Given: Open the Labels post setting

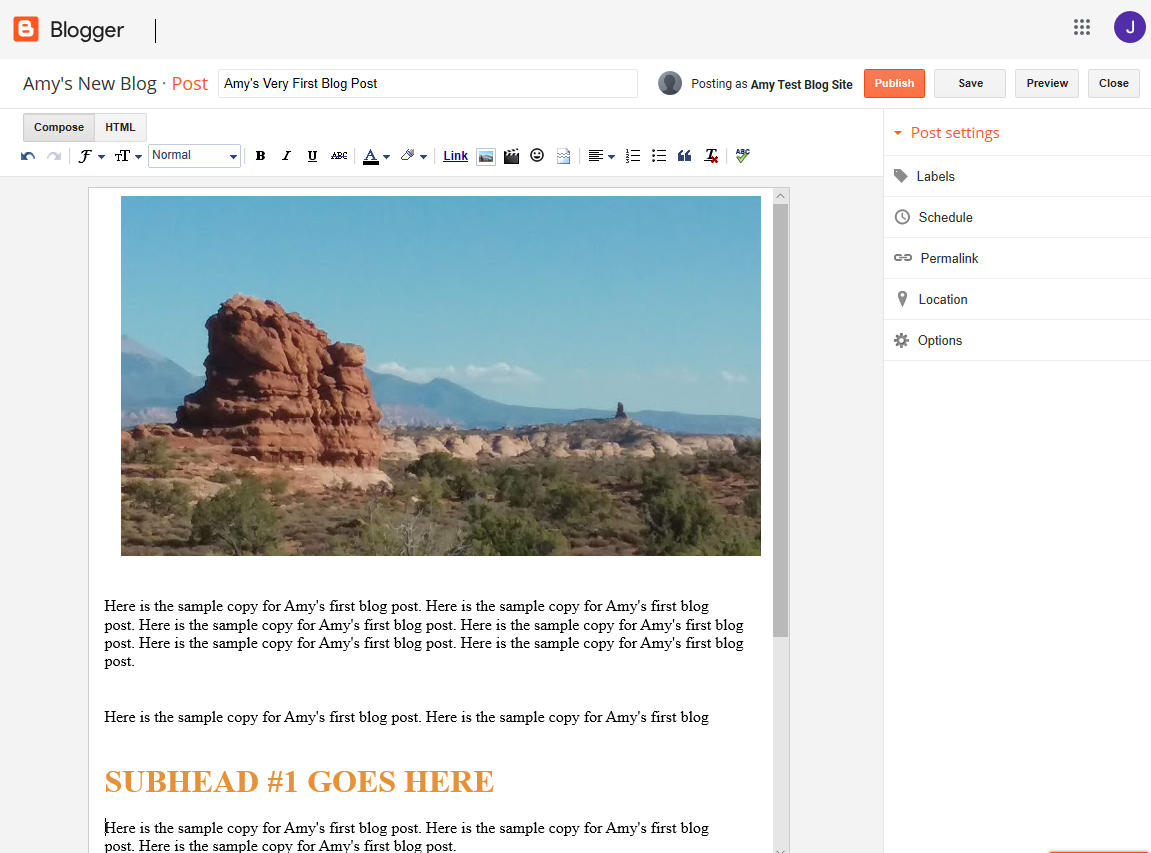Looking at the screenshot, I should pos(935,176).
